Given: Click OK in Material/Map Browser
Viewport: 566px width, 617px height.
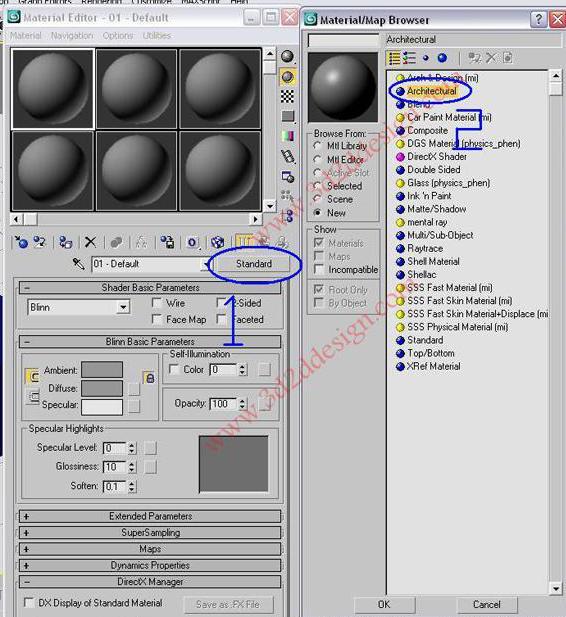Looking at the screenshot, I should (384, 604).
